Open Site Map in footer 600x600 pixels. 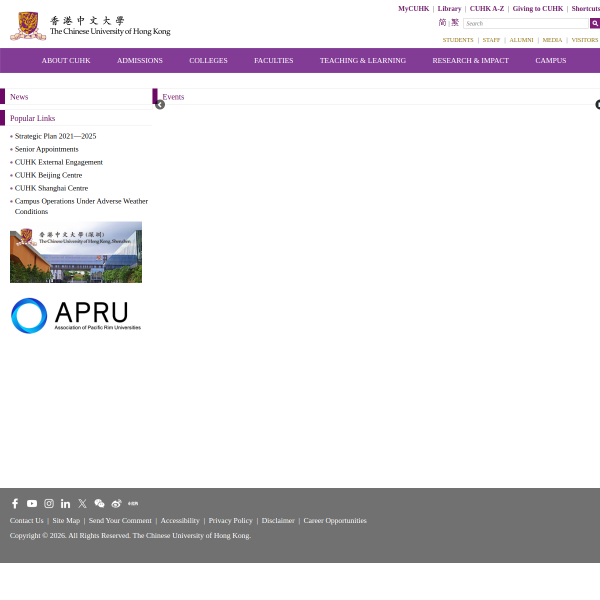point(66,520)
